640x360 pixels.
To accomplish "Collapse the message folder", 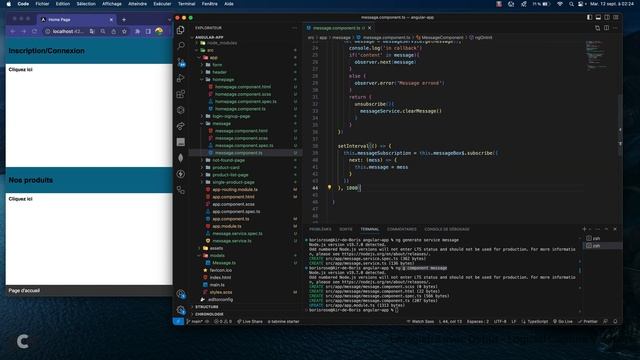I will tap(221, 124).
